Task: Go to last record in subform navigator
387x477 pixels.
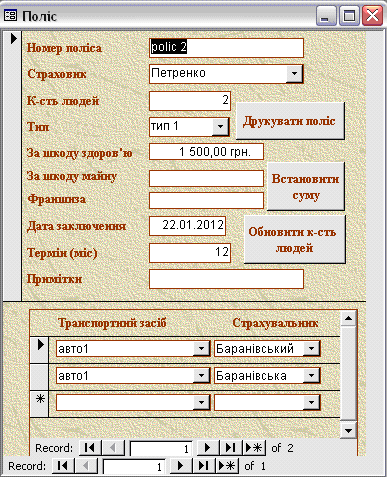Action: (x=230, y=448)
